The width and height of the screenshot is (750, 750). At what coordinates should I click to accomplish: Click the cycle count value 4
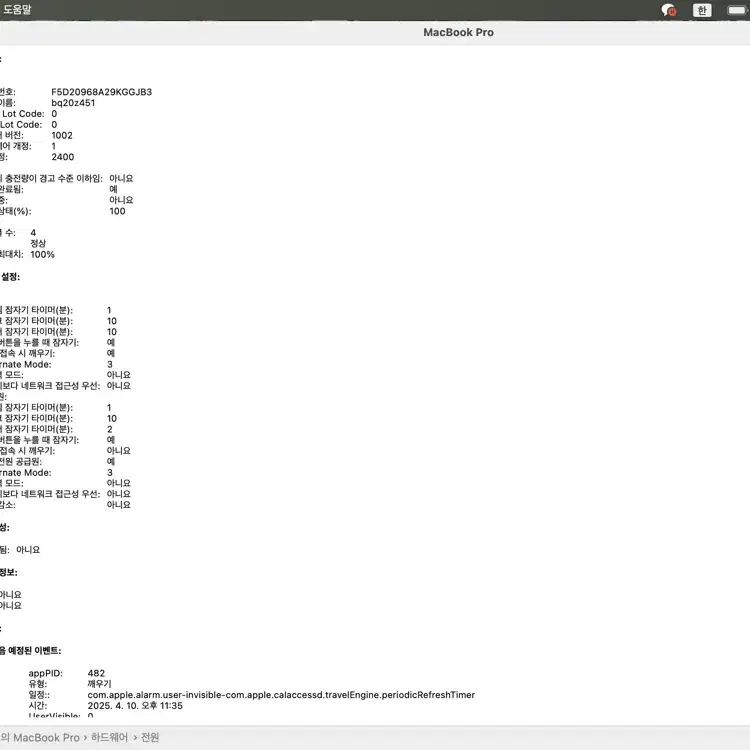(x=33, y=233)
